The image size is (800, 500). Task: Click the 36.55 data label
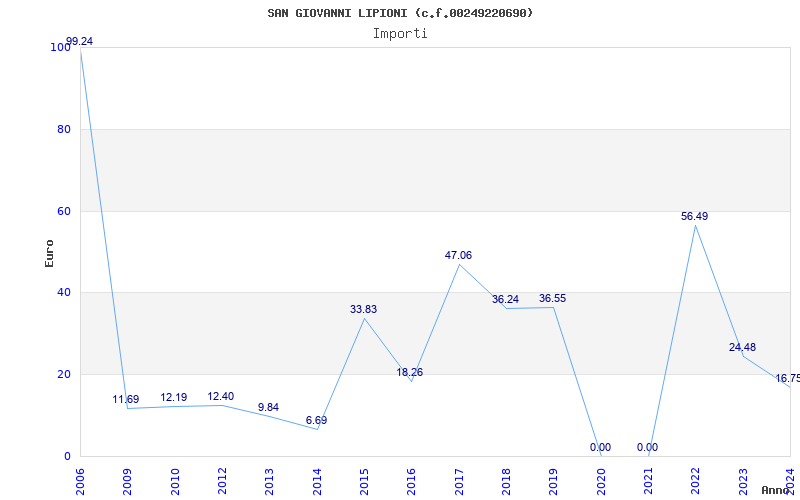pos(553,298)
